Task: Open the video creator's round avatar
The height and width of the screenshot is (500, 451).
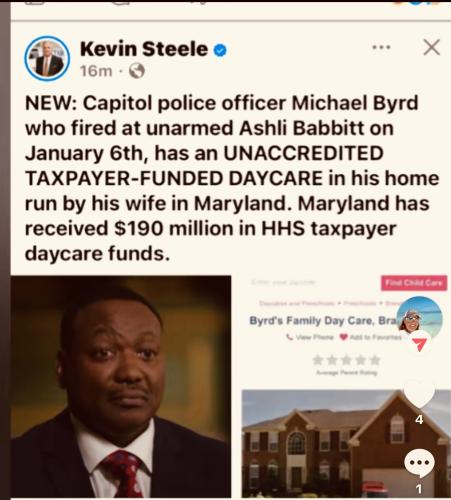Action: tap(419, 317)
